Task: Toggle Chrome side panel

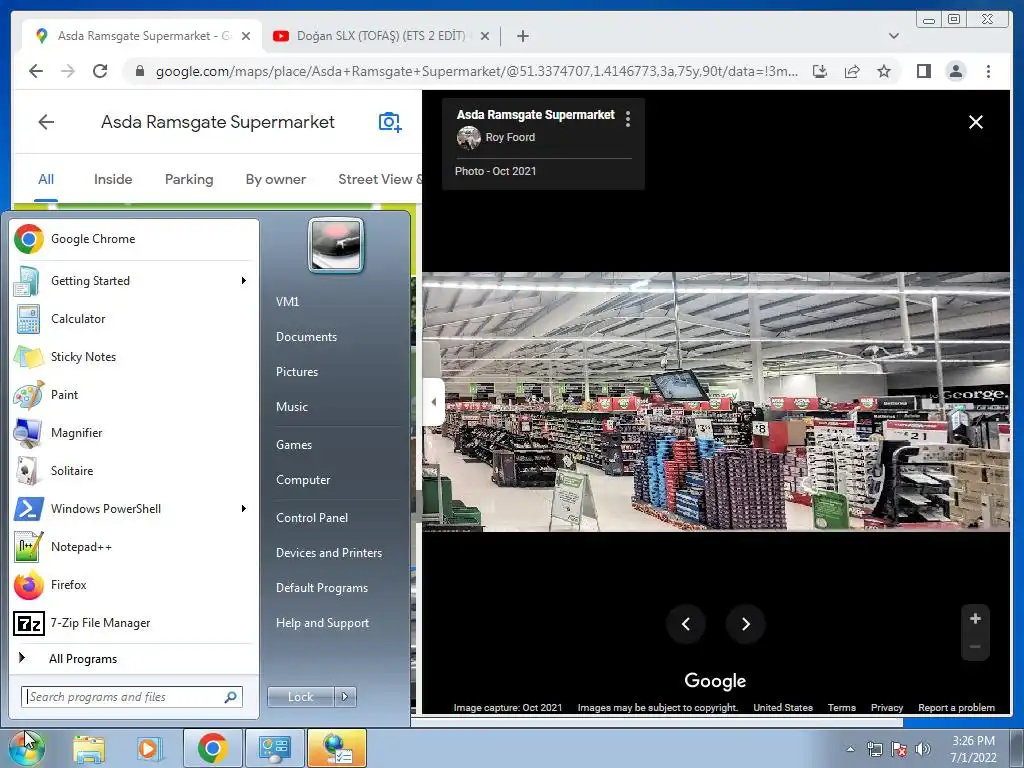Action: point(923,71)
